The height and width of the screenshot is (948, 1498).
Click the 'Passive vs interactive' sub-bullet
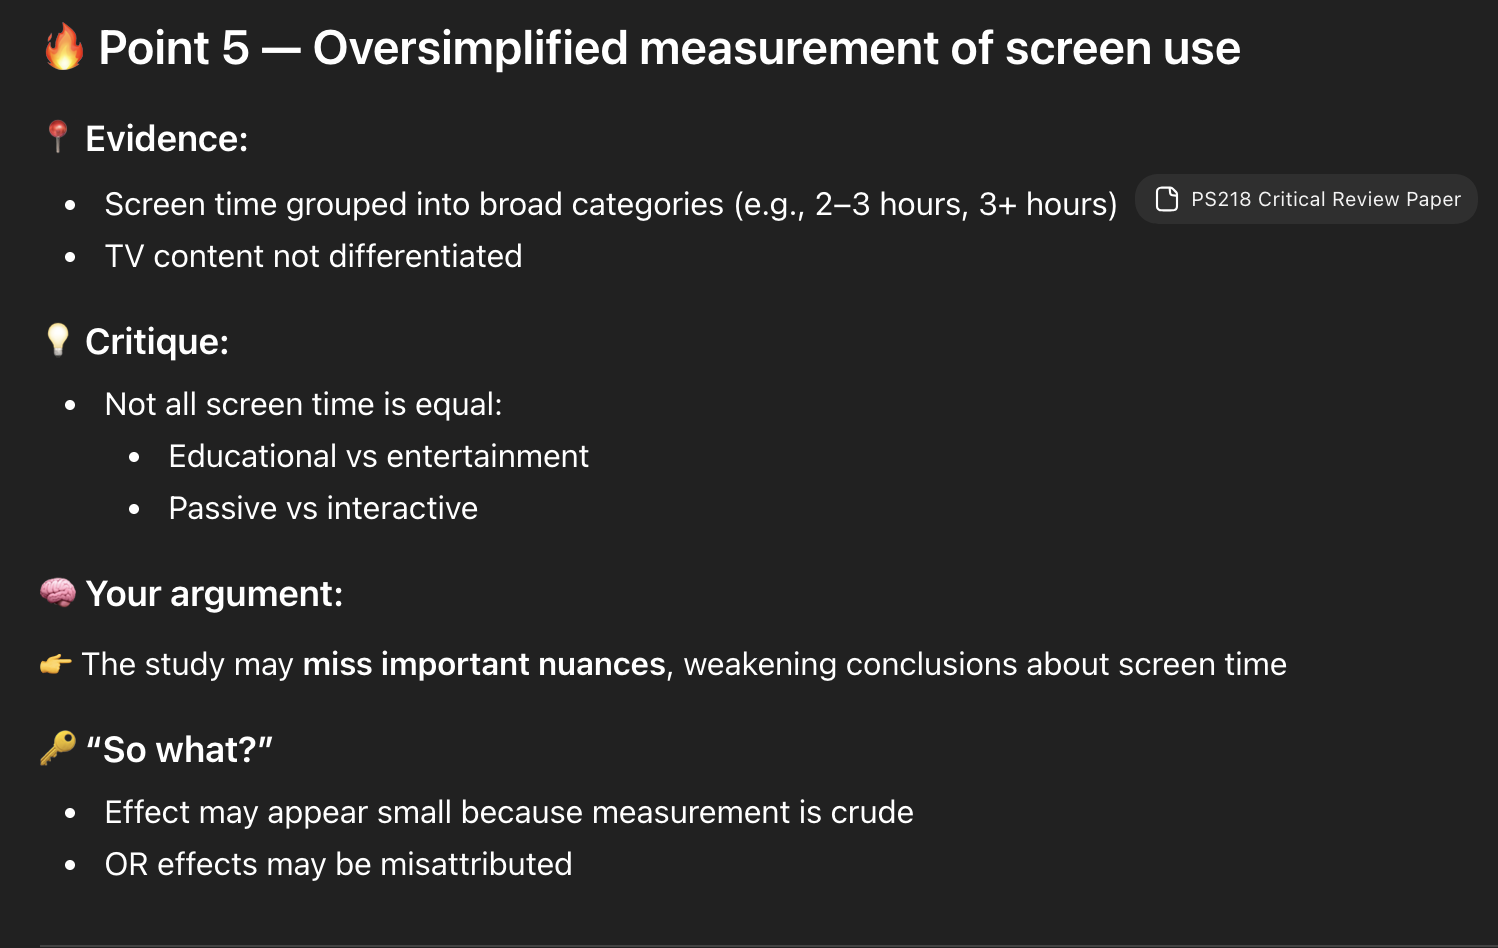coord(323,508)
